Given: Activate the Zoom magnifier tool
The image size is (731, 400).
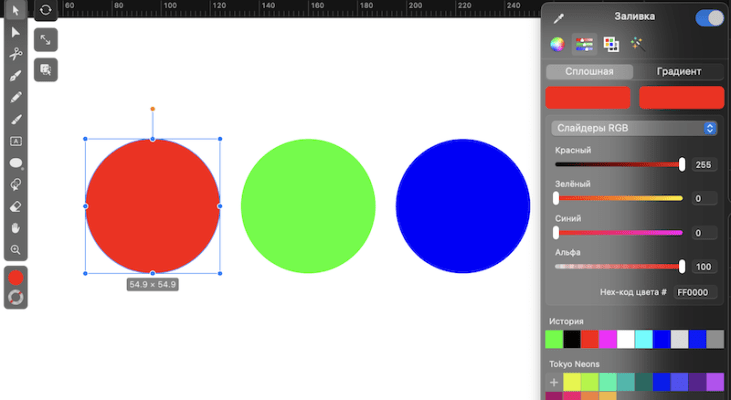Looking at the screenshot, I should click(16, 250).
